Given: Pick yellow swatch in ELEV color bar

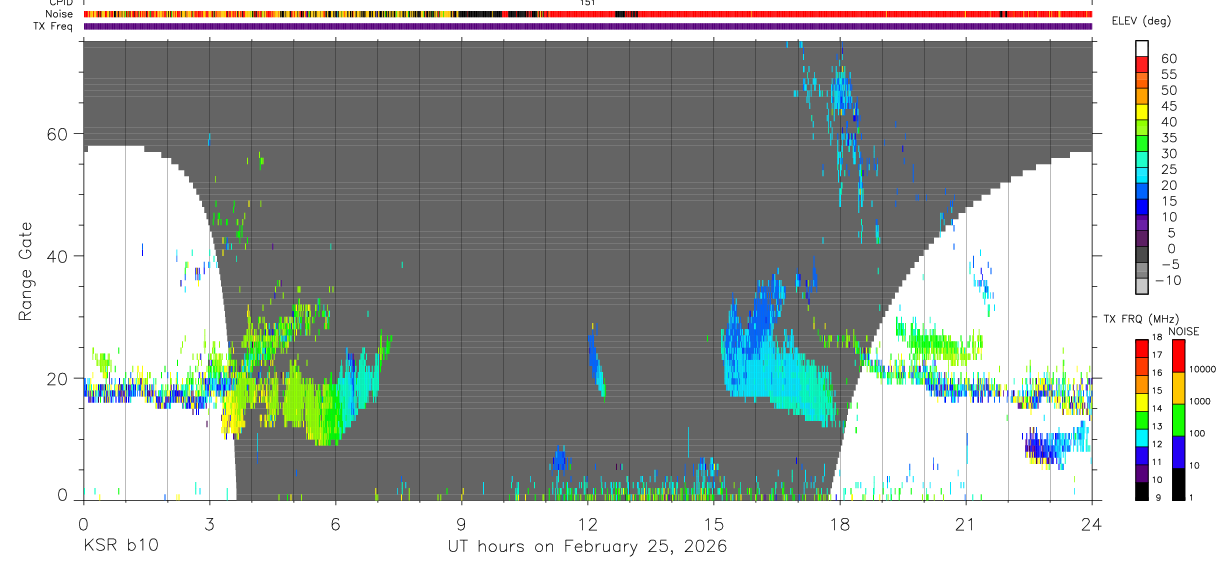Looking at the screenshot, I should (1143, 111).
